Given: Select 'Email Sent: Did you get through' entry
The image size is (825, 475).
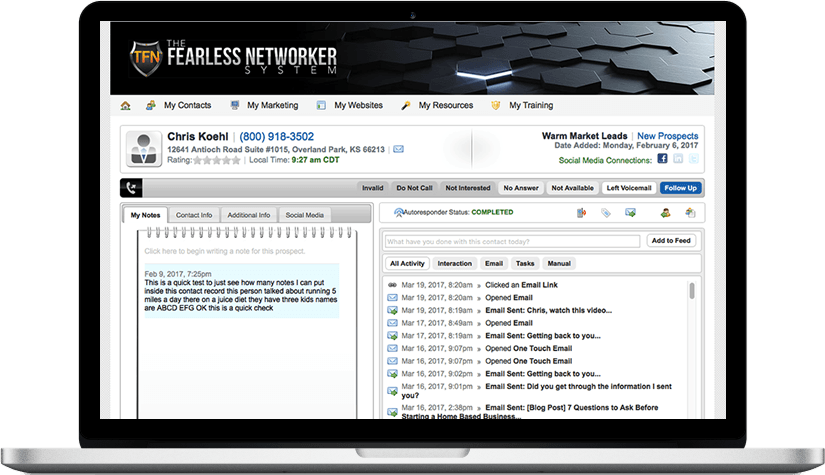Looking at the screenshot, I should 537,391.
